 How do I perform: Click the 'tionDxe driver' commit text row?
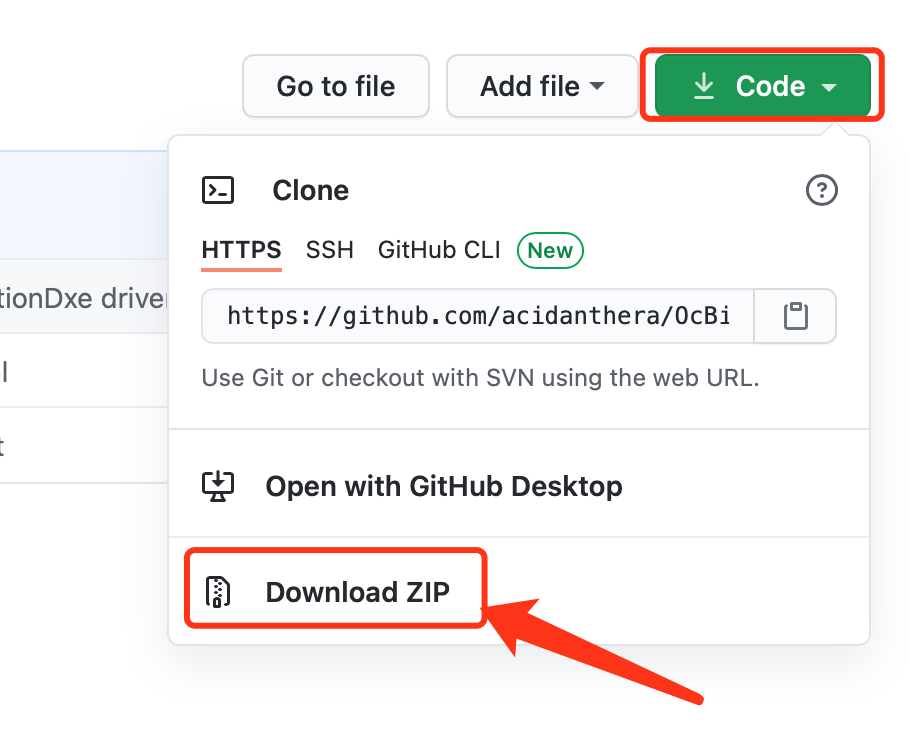[84, 297]
